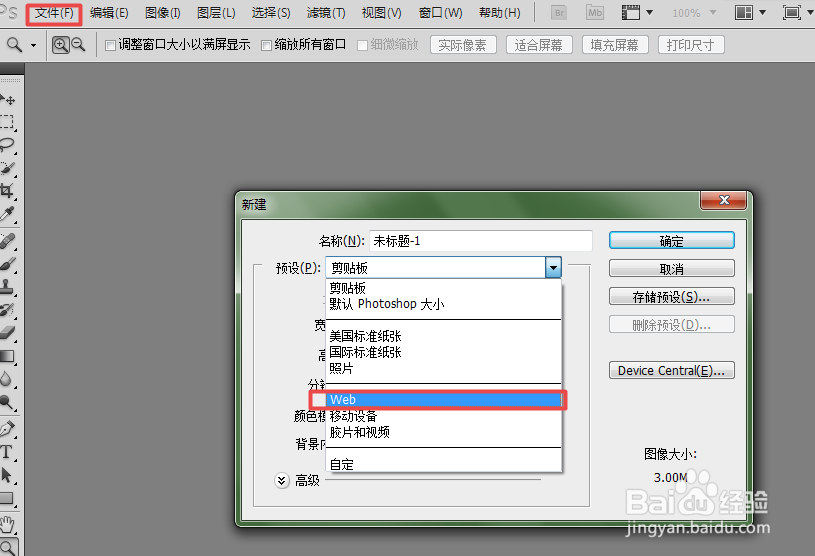Confirm the new document dialog

point(672,241)
